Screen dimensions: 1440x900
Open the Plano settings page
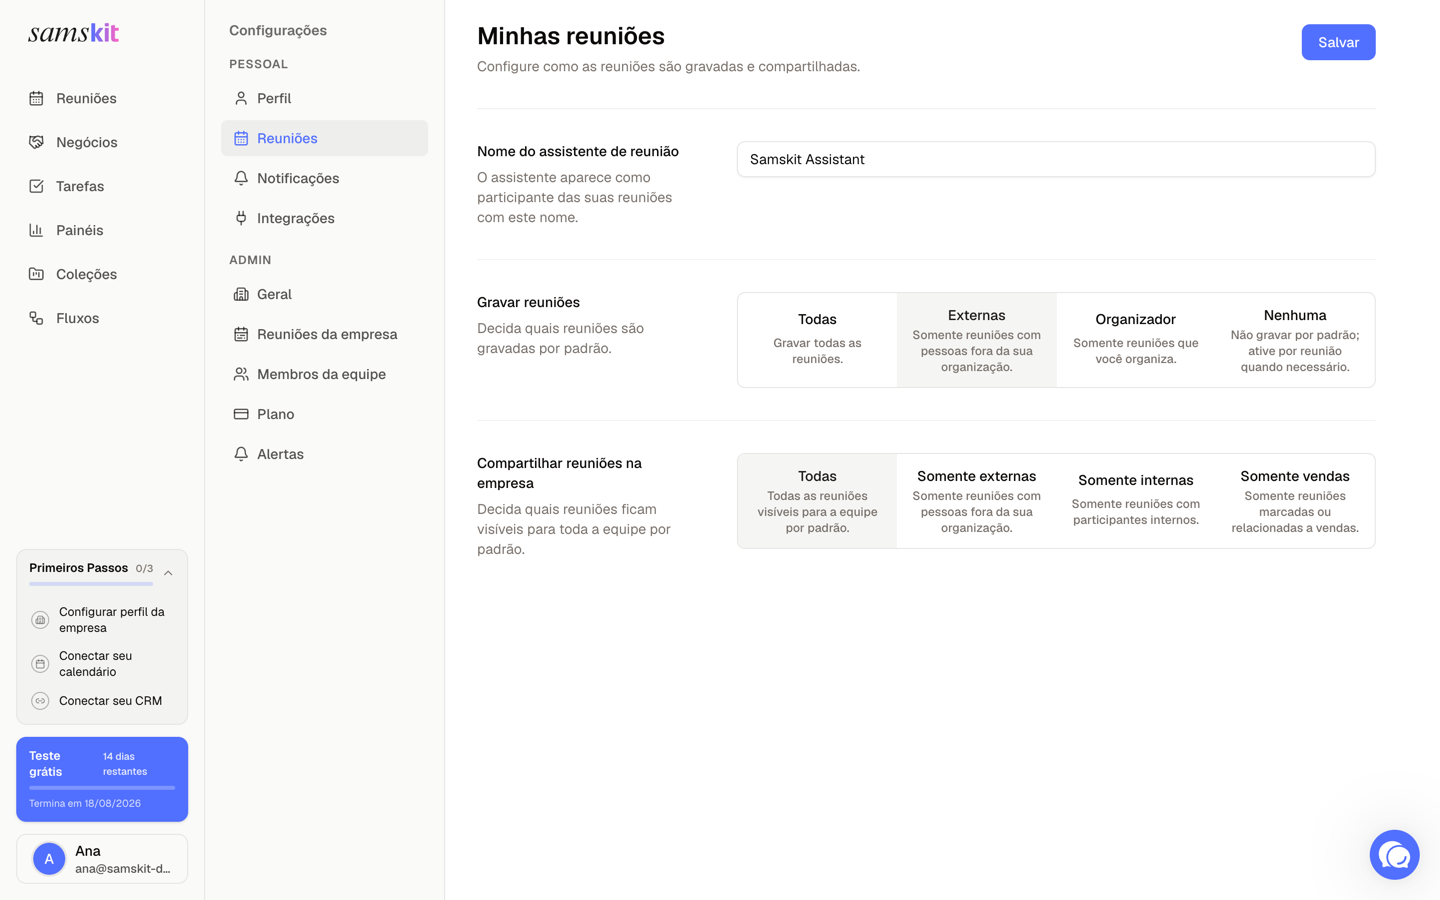(x=324, y=414)
